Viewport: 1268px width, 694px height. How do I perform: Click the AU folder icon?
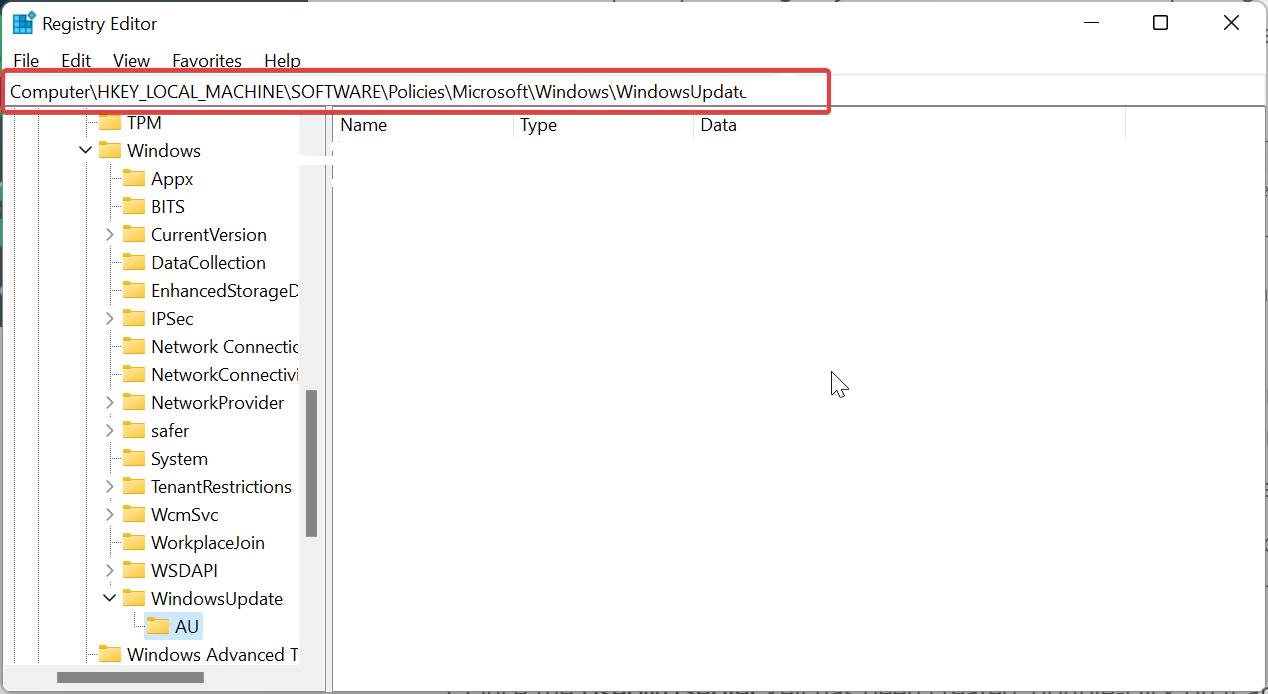click(x=158, y=627)
